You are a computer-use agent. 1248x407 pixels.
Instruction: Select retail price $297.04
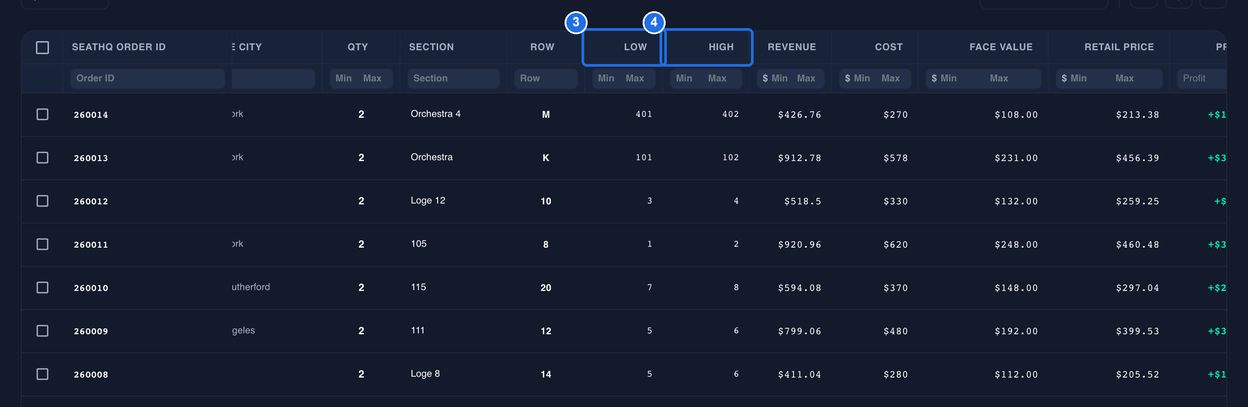[1138, 288]
